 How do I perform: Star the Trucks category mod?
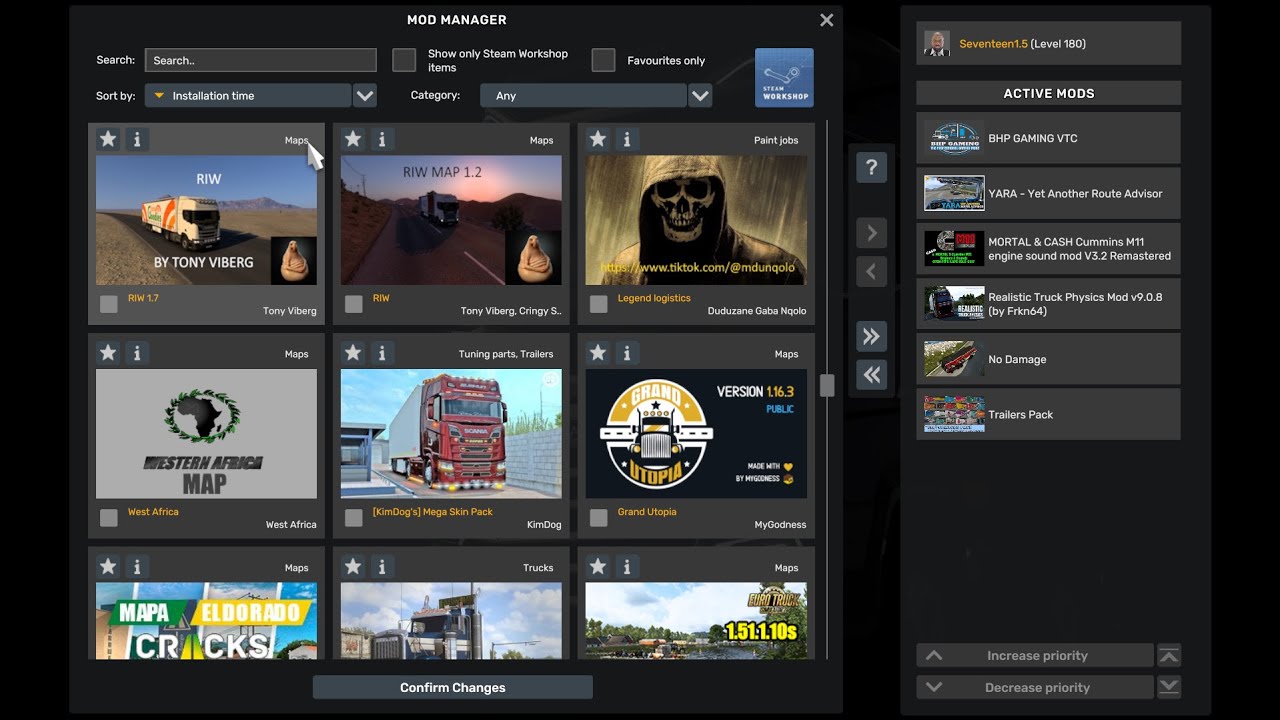353,567
